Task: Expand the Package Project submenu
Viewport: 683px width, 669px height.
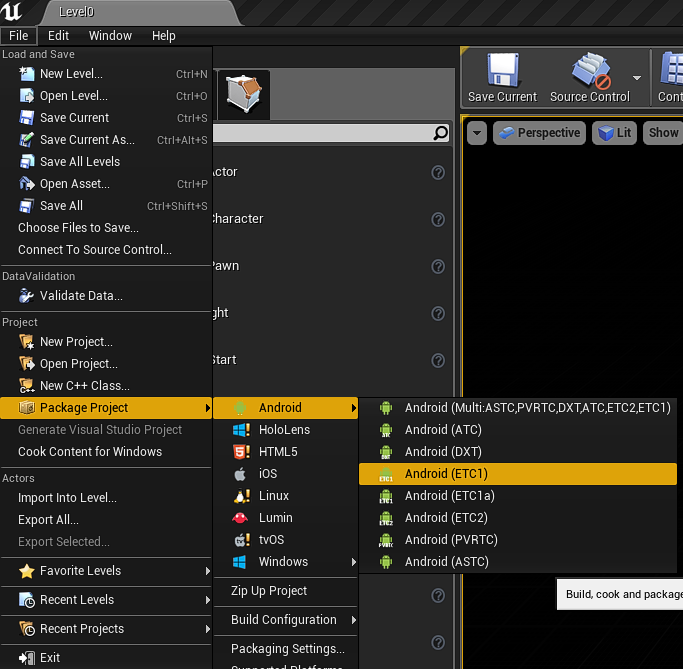Action: pos(106,408)
